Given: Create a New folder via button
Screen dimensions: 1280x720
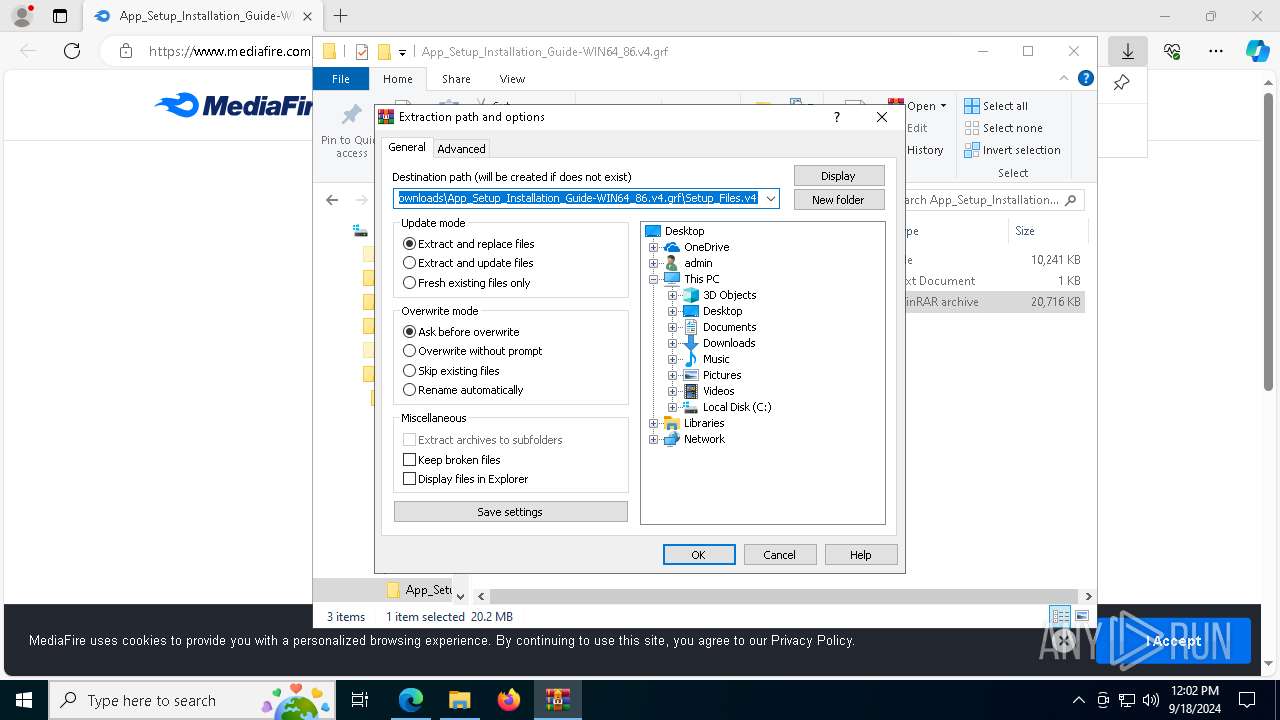Looking at the screenshot, I should 838,200.
